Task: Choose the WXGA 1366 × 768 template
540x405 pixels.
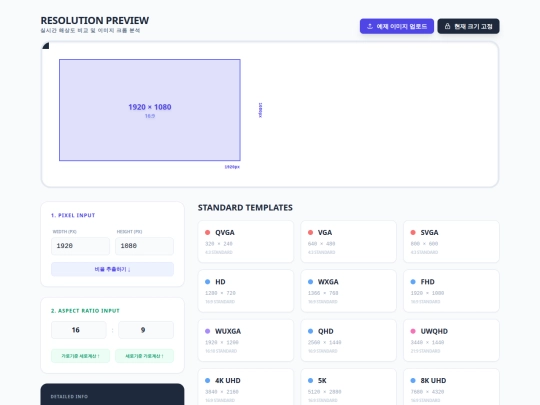Action: click(x=348, y=291)
